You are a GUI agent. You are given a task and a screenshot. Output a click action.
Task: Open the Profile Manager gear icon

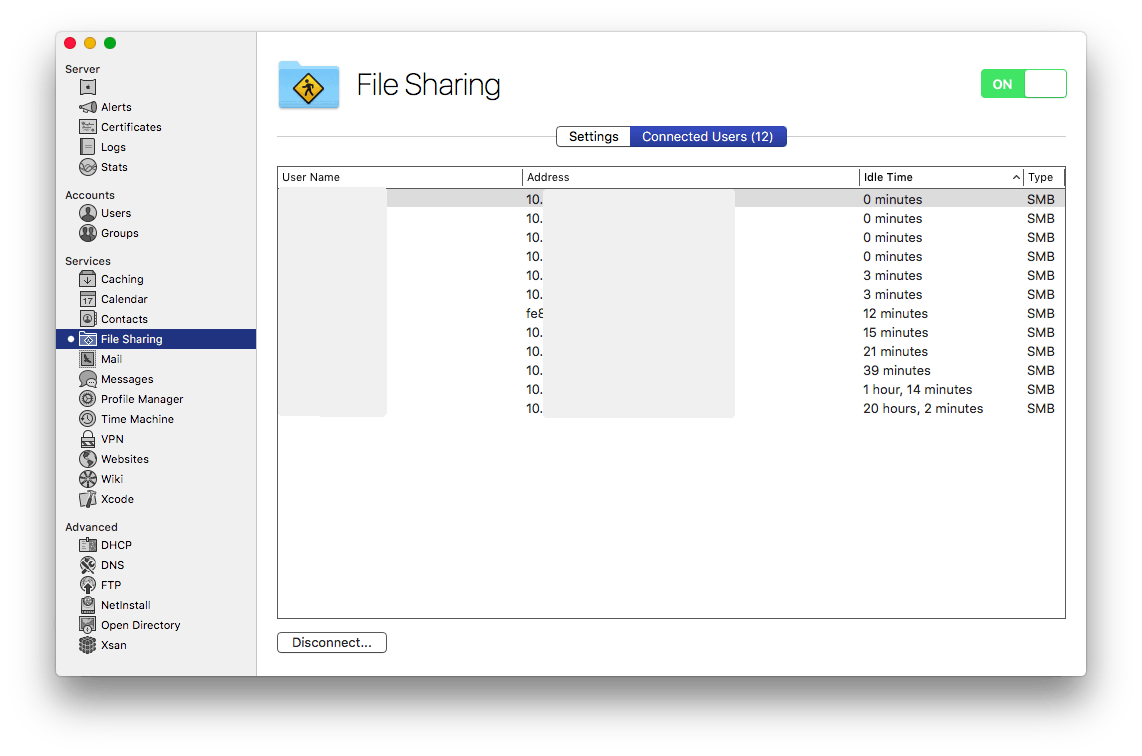(x=87, y=398)
